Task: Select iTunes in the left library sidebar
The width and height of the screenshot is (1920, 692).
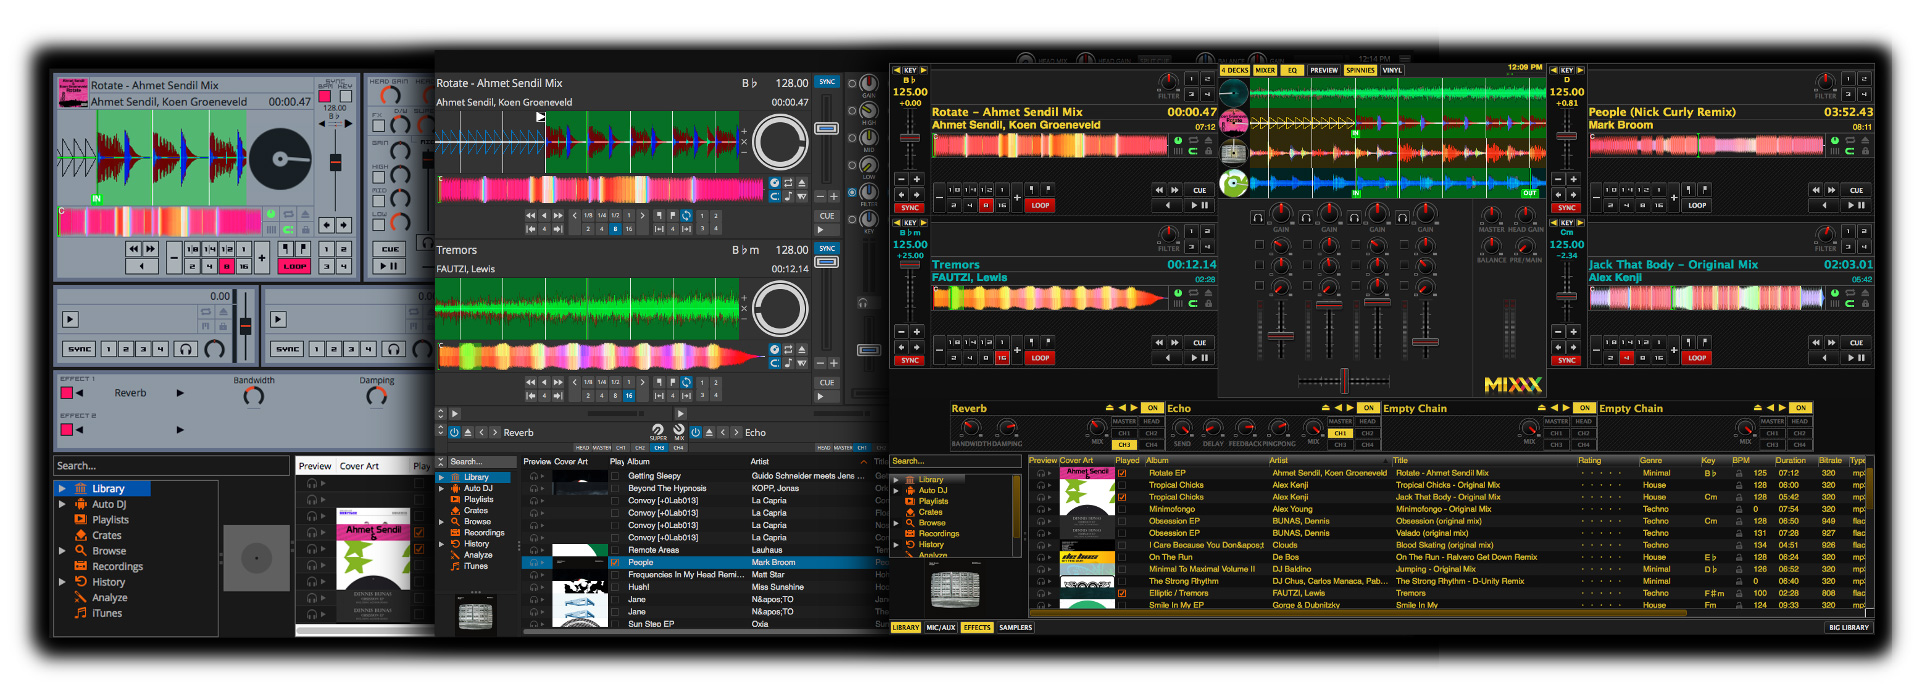Action: [106, 614]
